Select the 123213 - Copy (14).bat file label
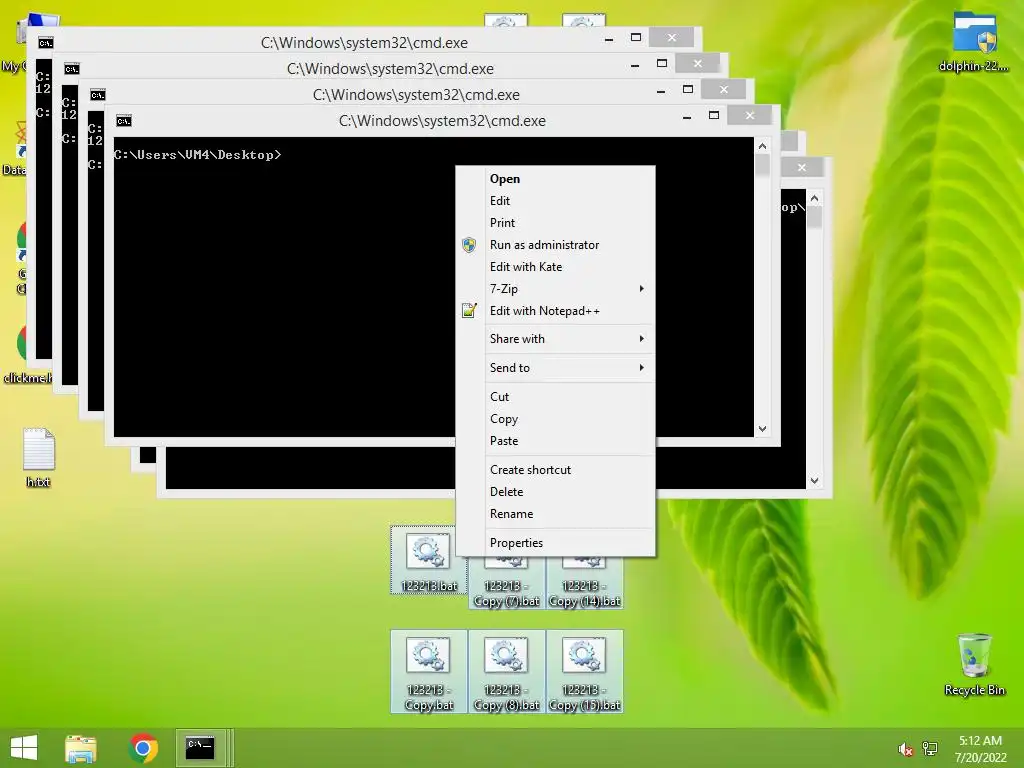1024x768 pixels. 585,594
